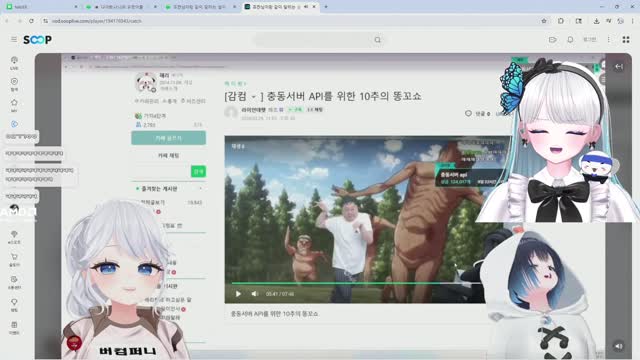640x360 pixels.
Task: View site information icon beside the URL
Action: pos(46,21)
